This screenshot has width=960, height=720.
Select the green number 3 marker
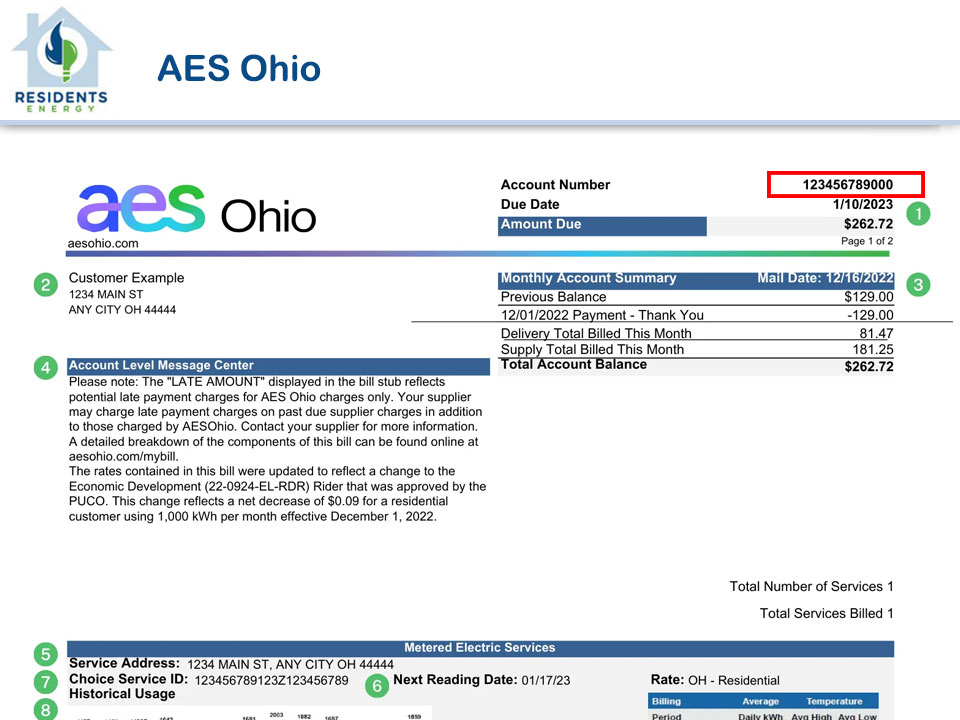(x=918, y=285)
